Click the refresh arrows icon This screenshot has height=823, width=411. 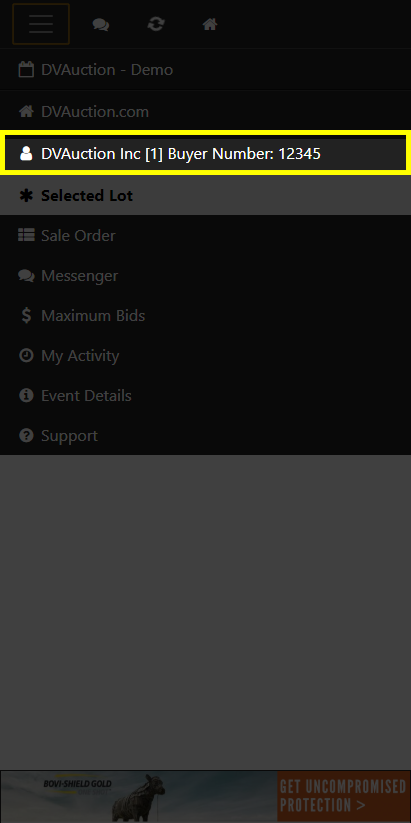155,24
